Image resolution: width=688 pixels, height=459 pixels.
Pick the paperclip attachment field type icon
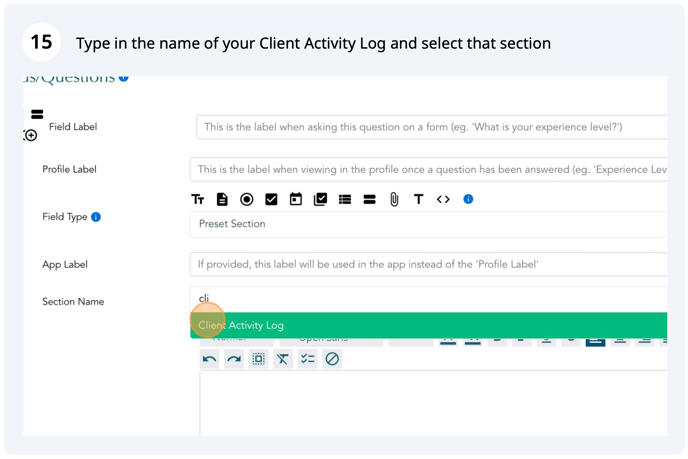pyautogui.click(x=394, y=200)
